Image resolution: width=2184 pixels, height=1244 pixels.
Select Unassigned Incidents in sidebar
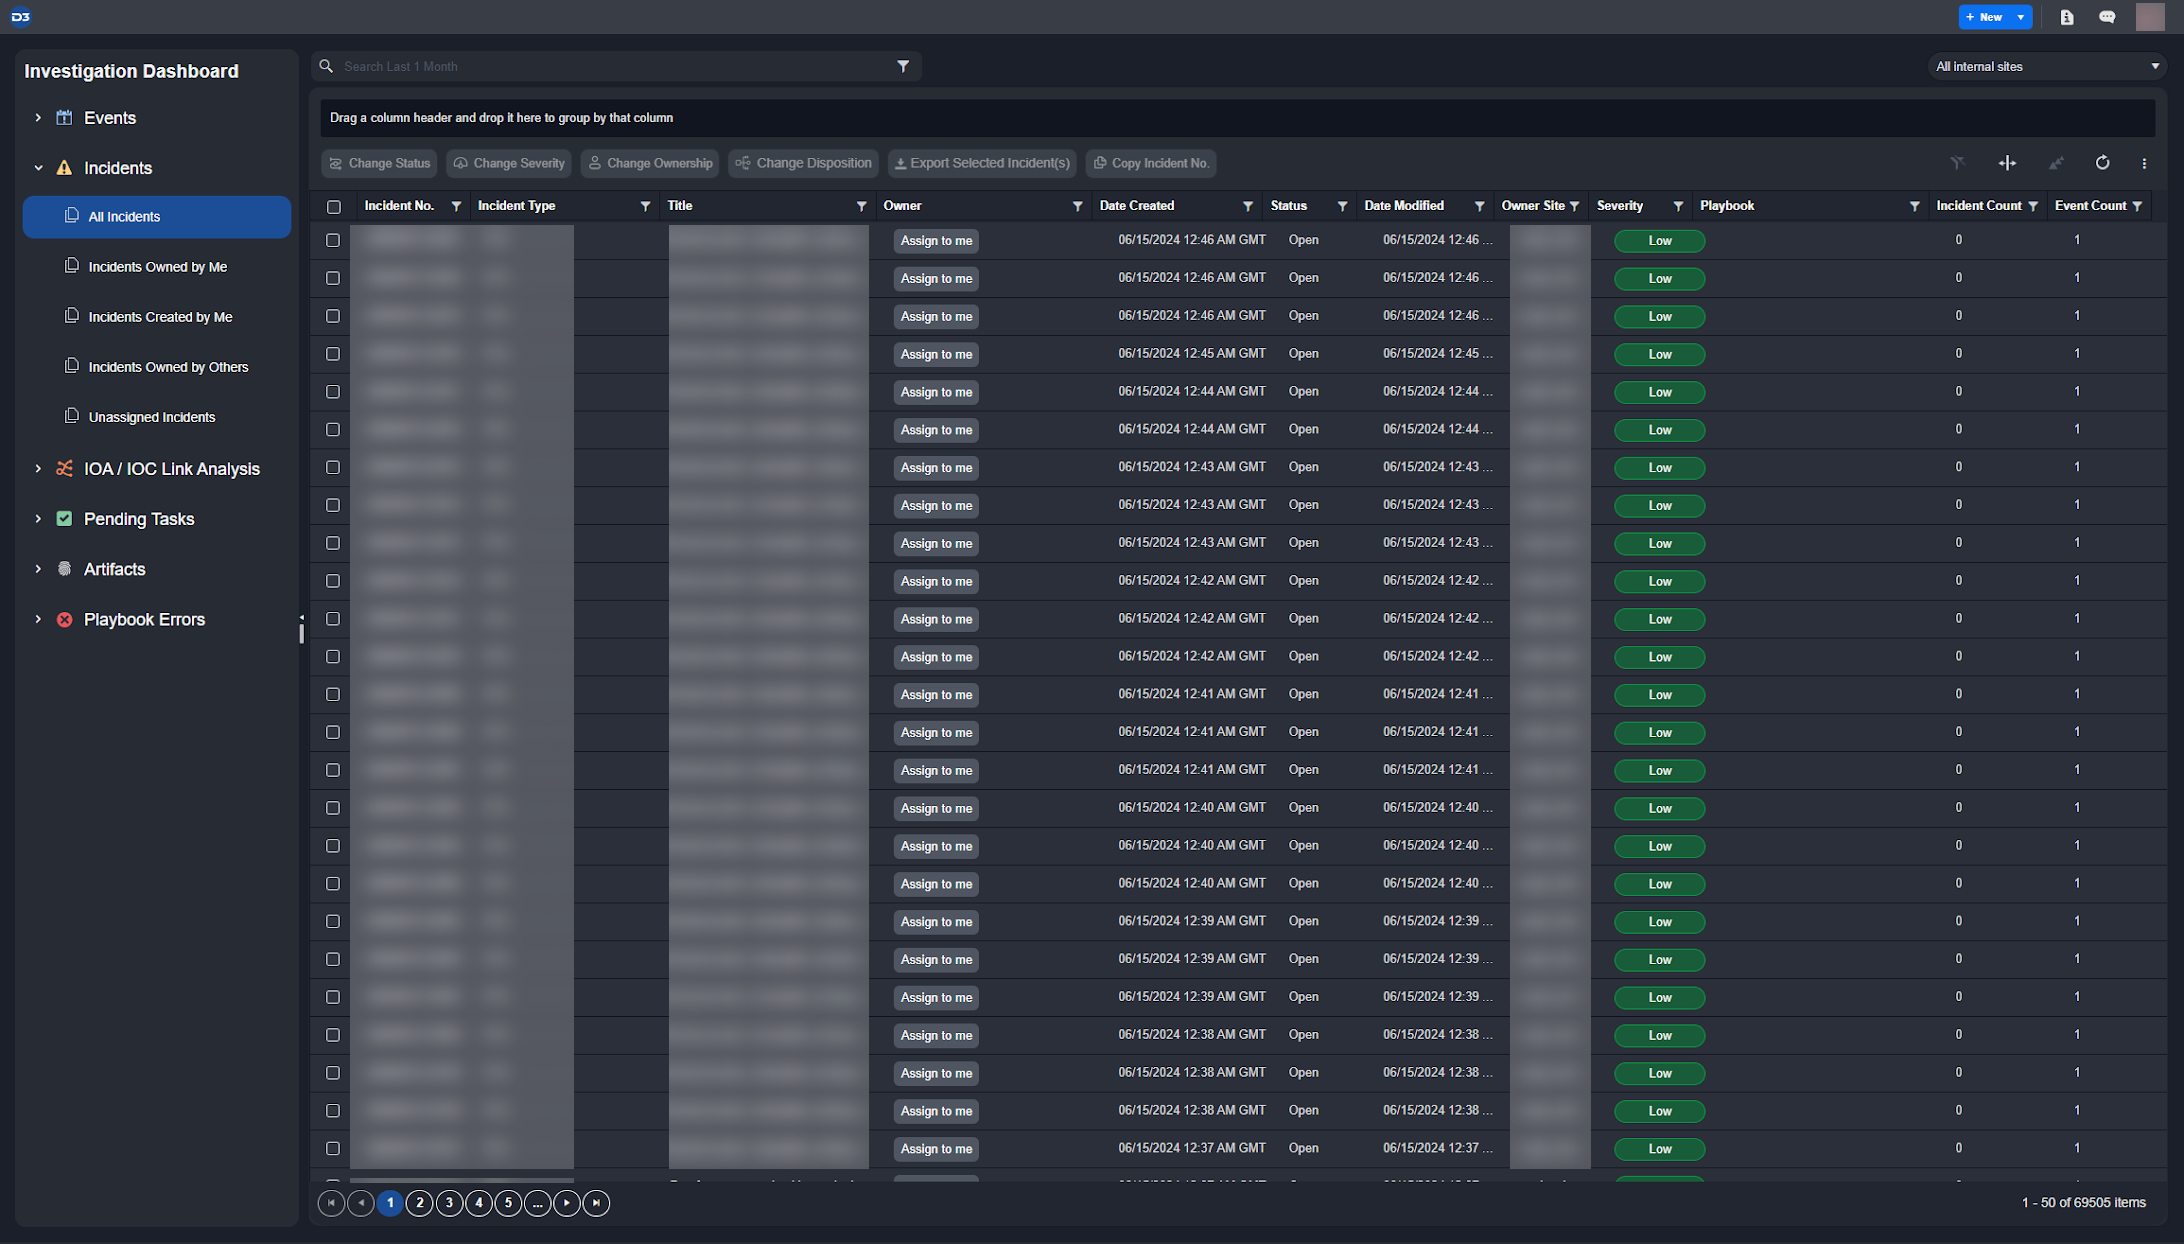pyautogui.click(x=151, y=417)
